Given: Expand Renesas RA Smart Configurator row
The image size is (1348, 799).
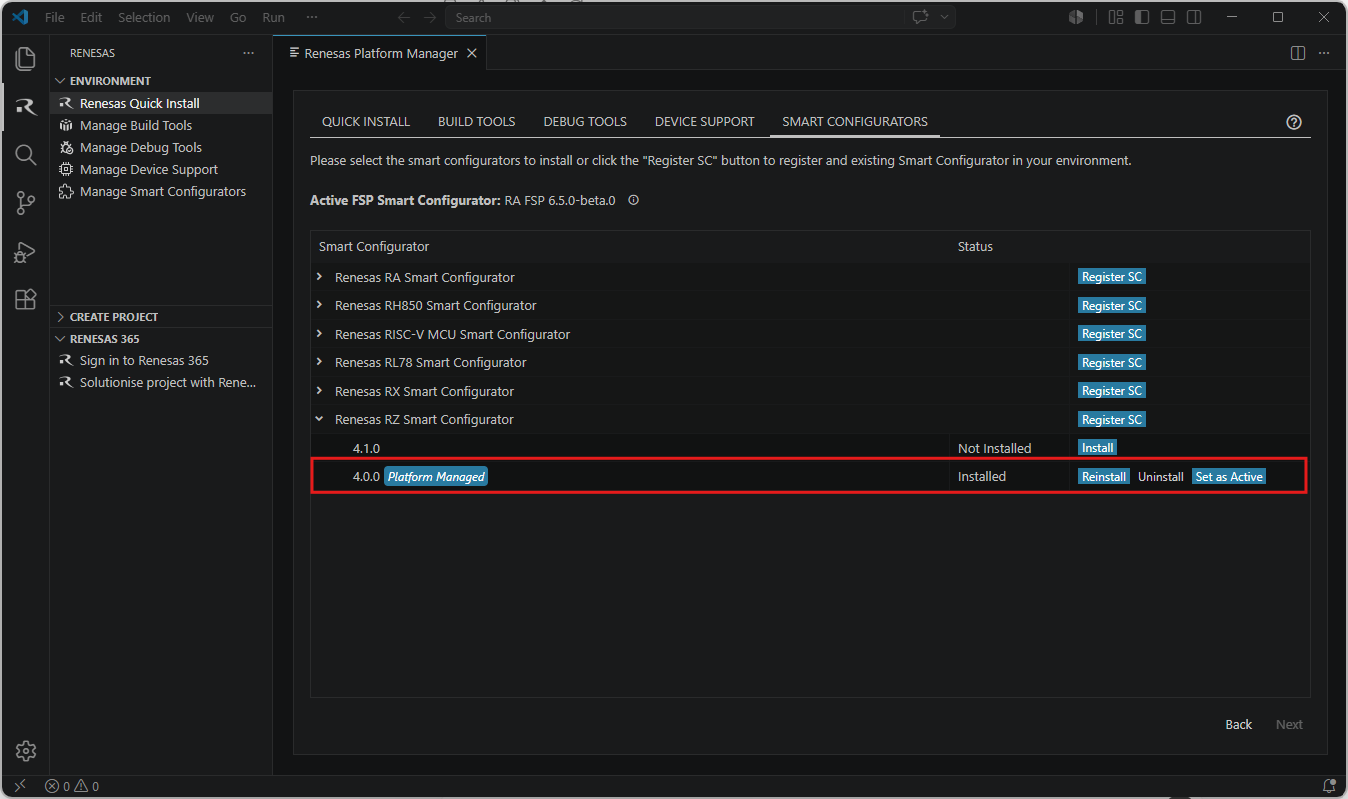Looking at the screenshot, I should point(319,277).
